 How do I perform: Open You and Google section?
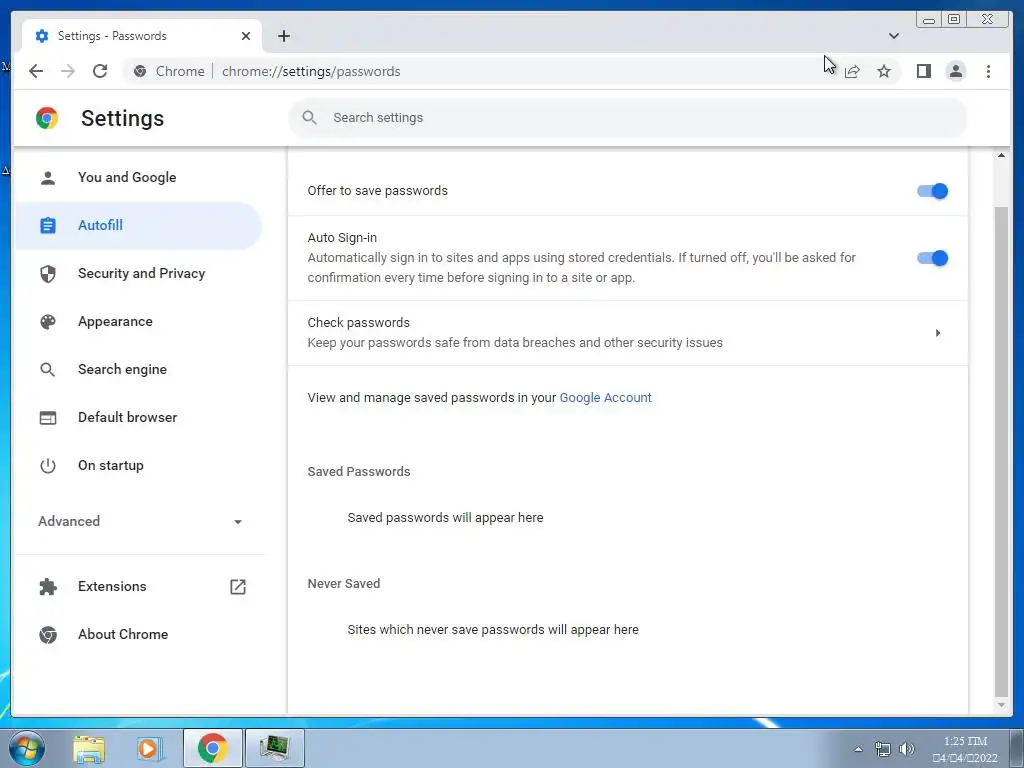click(x=138, y=178)
